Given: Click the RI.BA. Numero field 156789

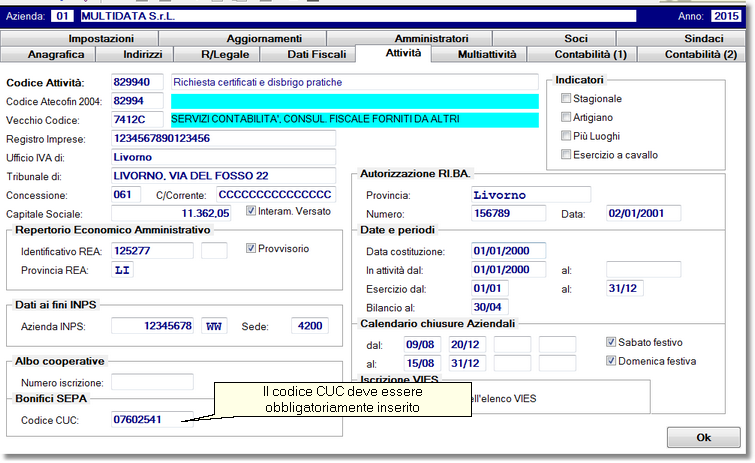Looking at the screenshot, I should (508, 214).
